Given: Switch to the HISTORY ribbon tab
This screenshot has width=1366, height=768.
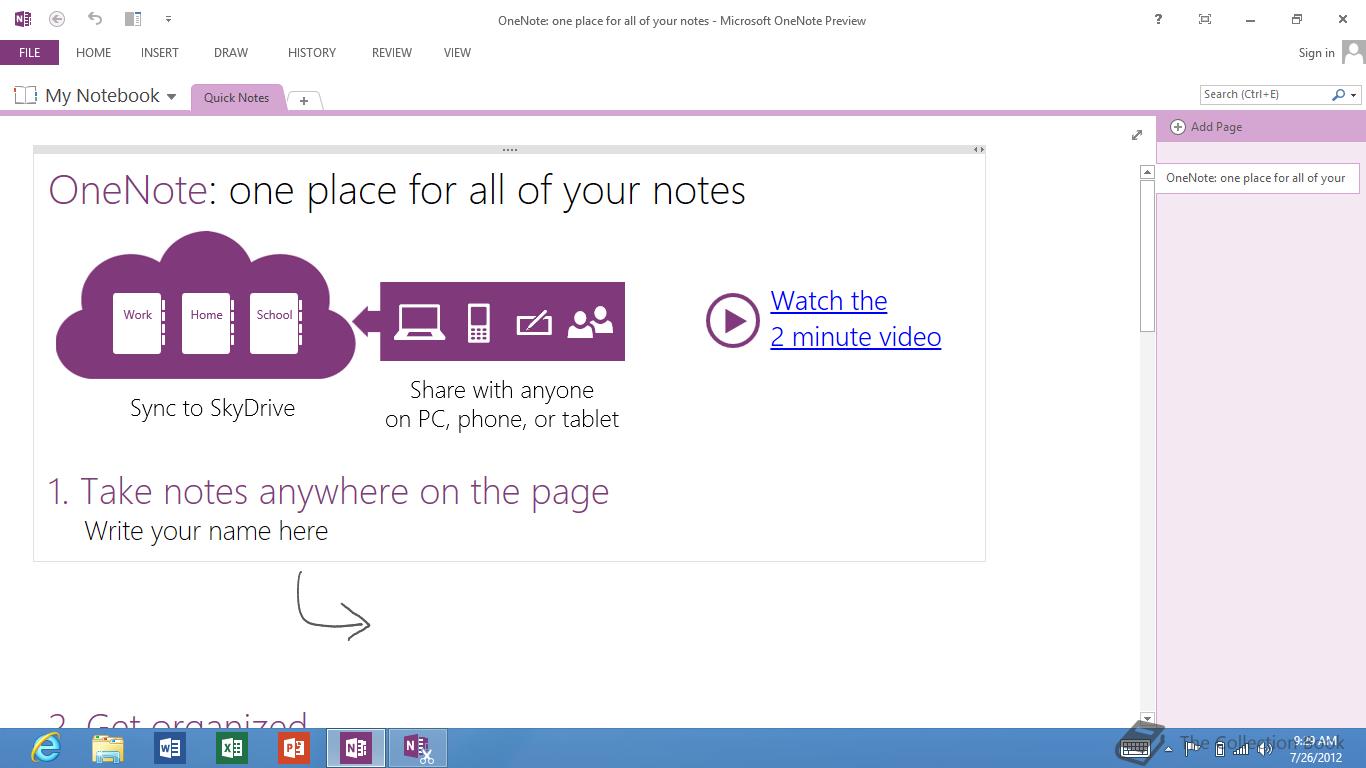Looking at the screenshot, I should coord(312,53).
